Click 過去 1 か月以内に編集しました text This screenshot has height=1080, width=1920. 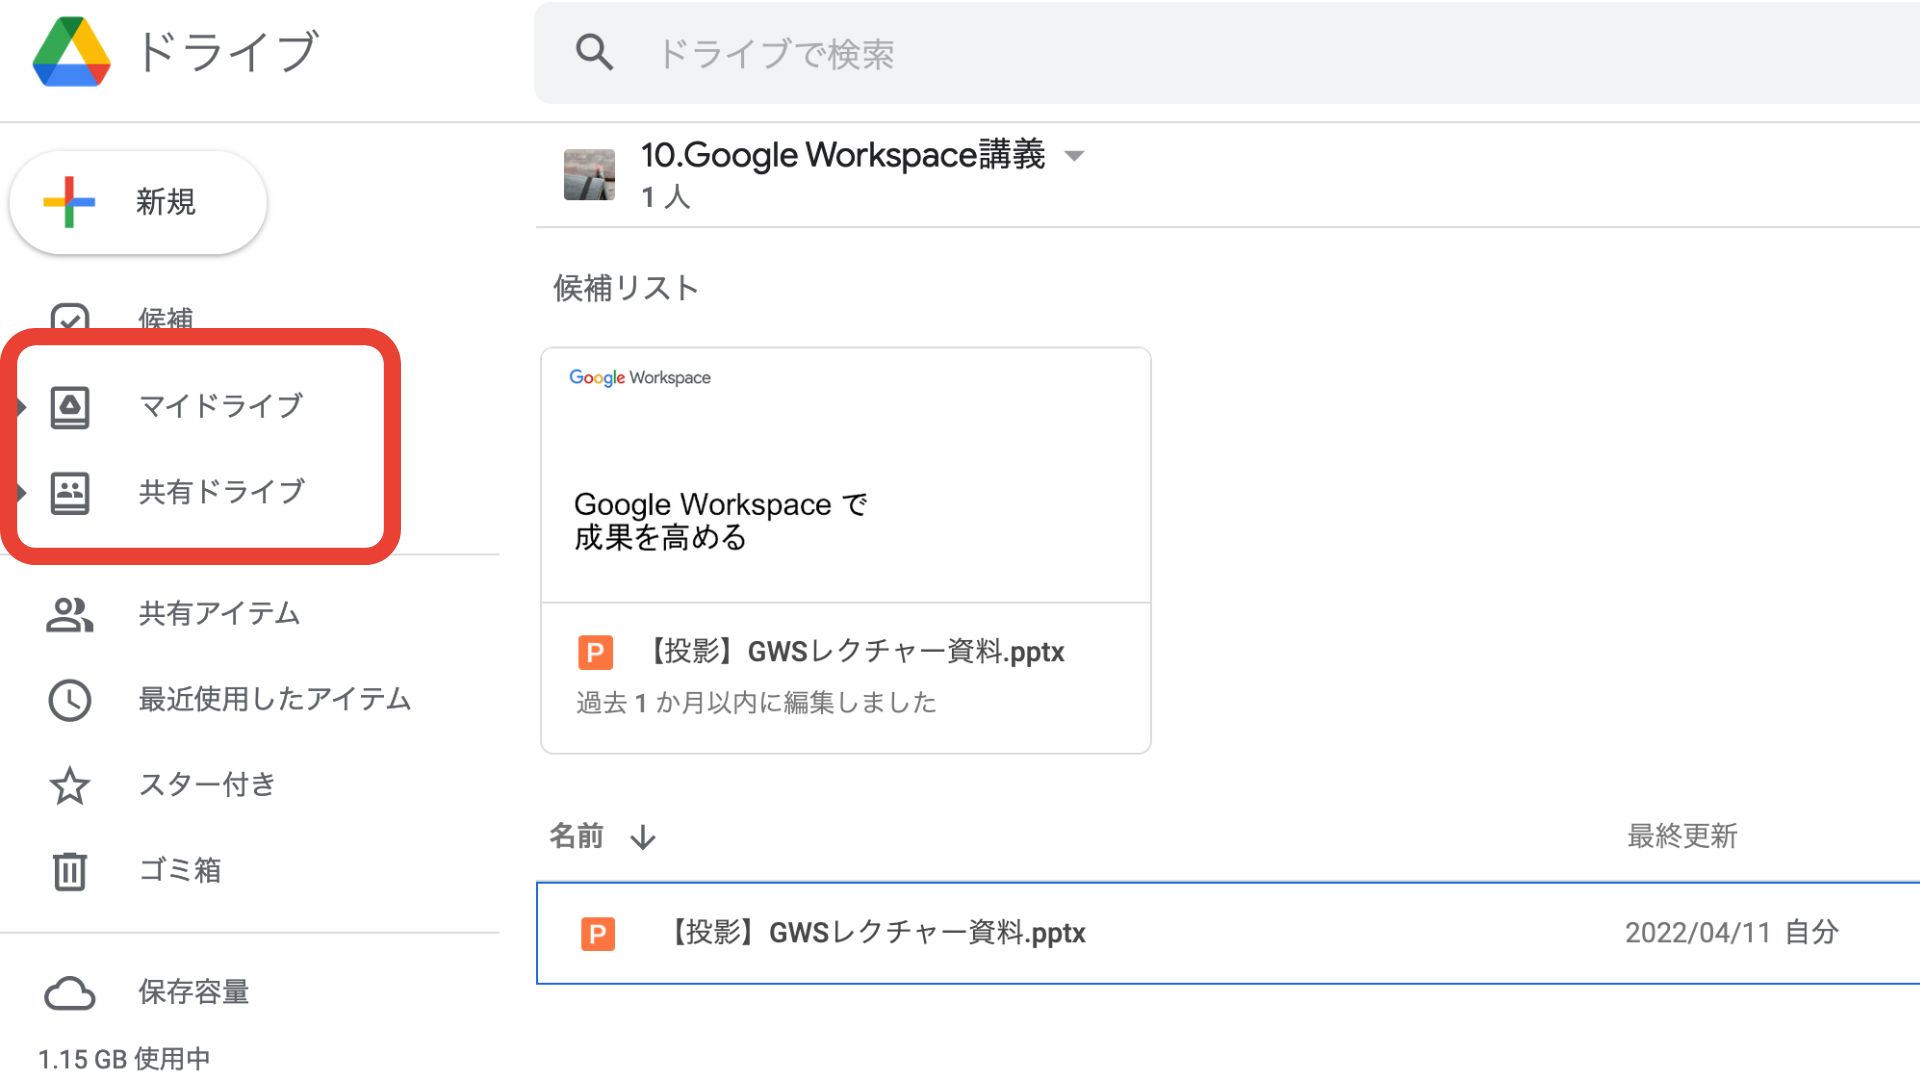pyautogui.click(x=756, y=703)
